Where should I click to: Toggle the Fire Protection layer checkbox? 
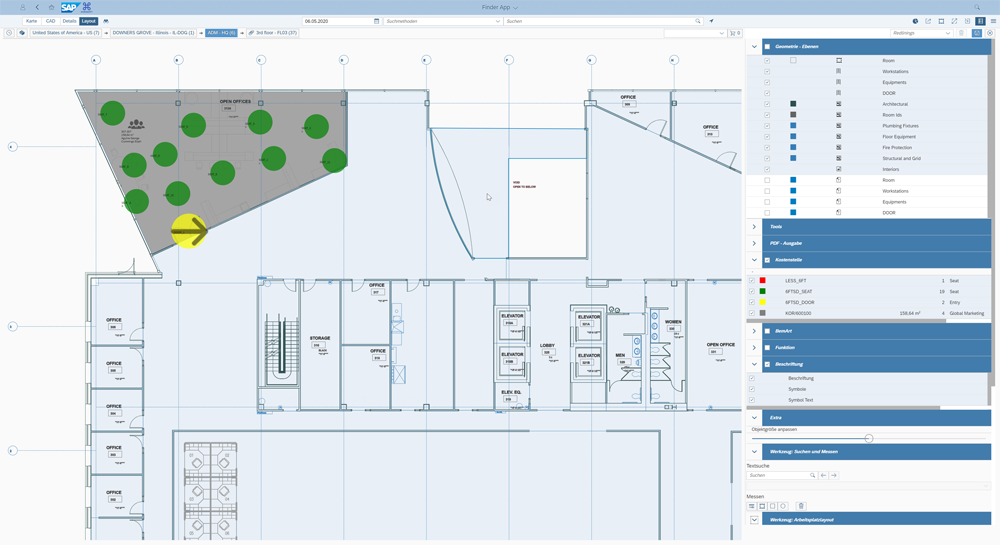767,147
